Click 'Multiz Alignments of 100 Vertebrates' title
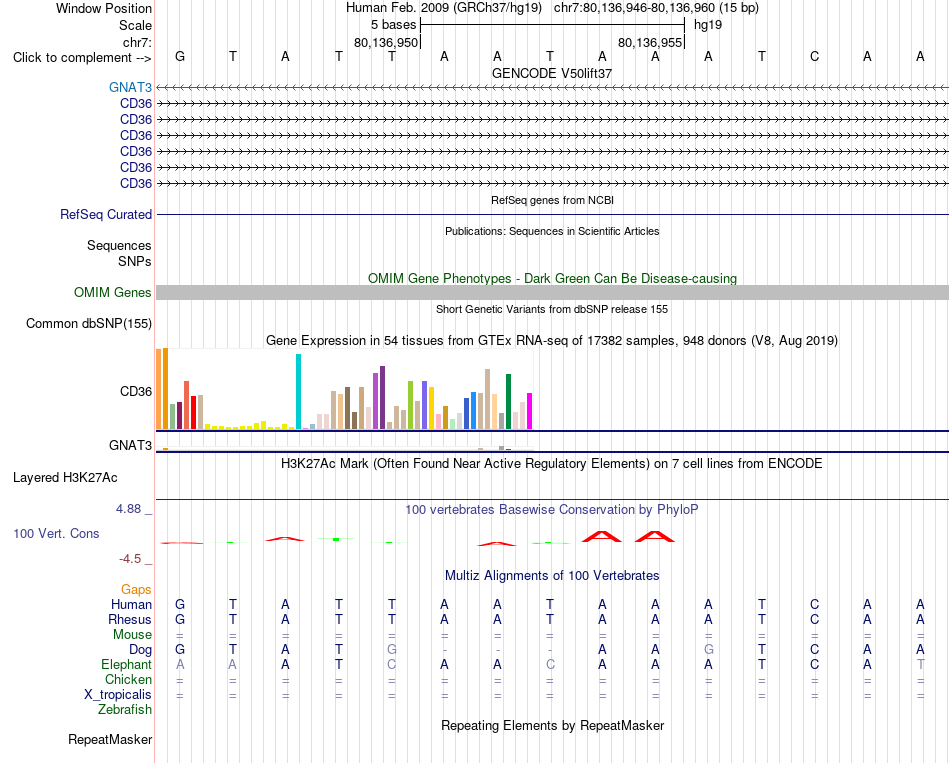Viewport: 950px width, 763px height. point(552,576)
